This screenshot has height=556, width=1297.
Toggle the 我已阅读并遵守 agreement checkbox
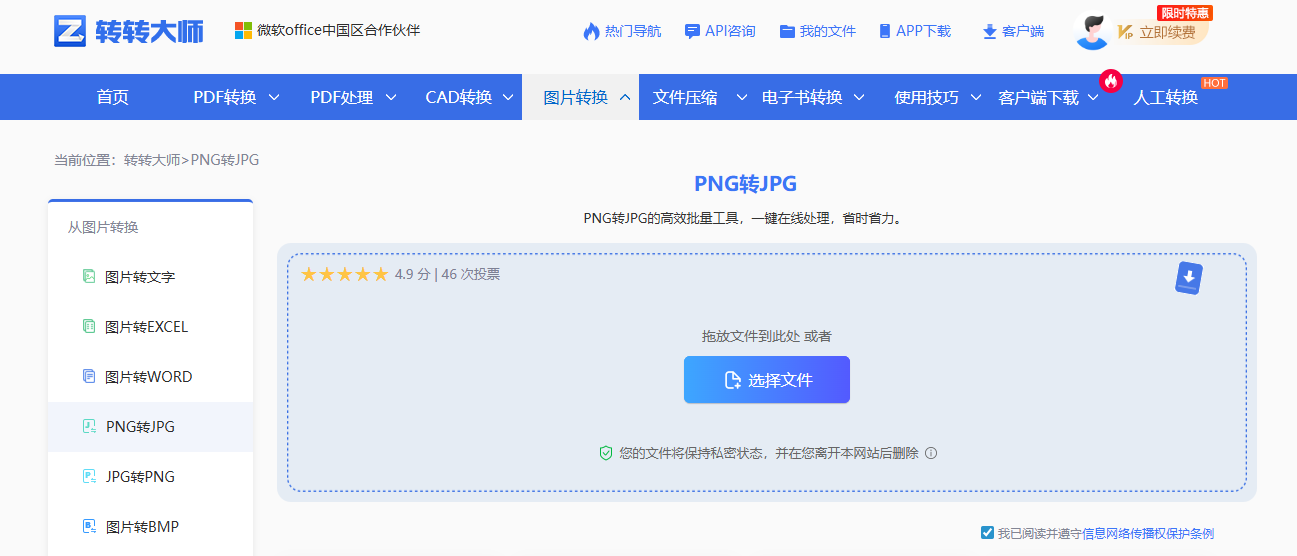coord(988,533)
